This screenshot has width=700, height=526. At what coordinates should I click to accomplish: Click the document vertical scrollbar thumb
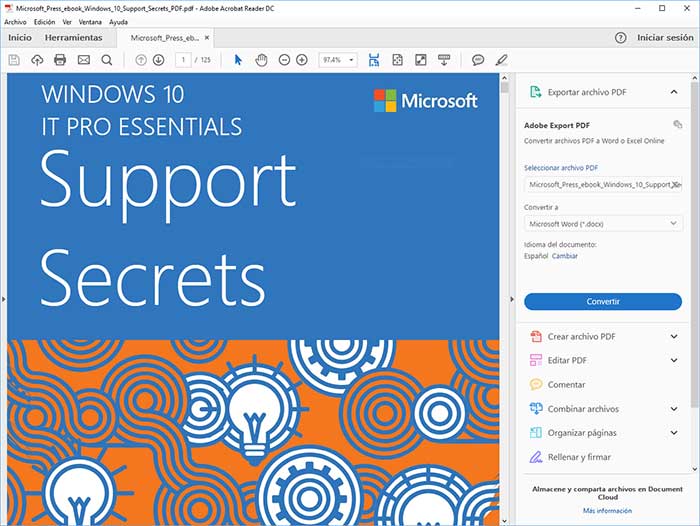(x=504, y=87)
